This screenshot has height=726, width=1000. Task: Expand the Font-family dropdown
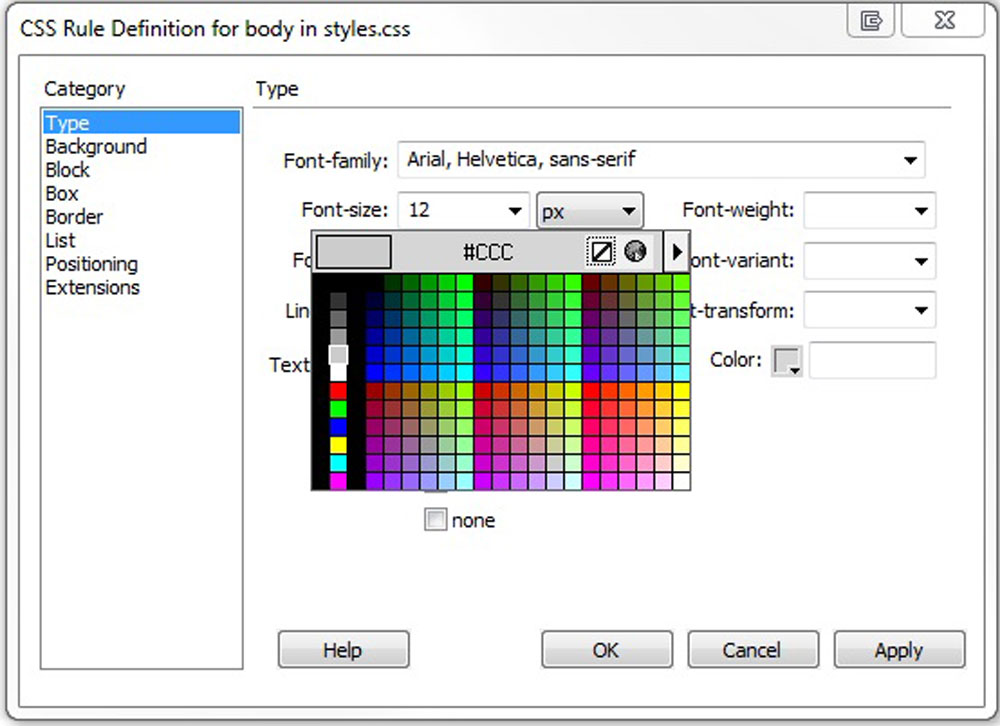[909, 160]
